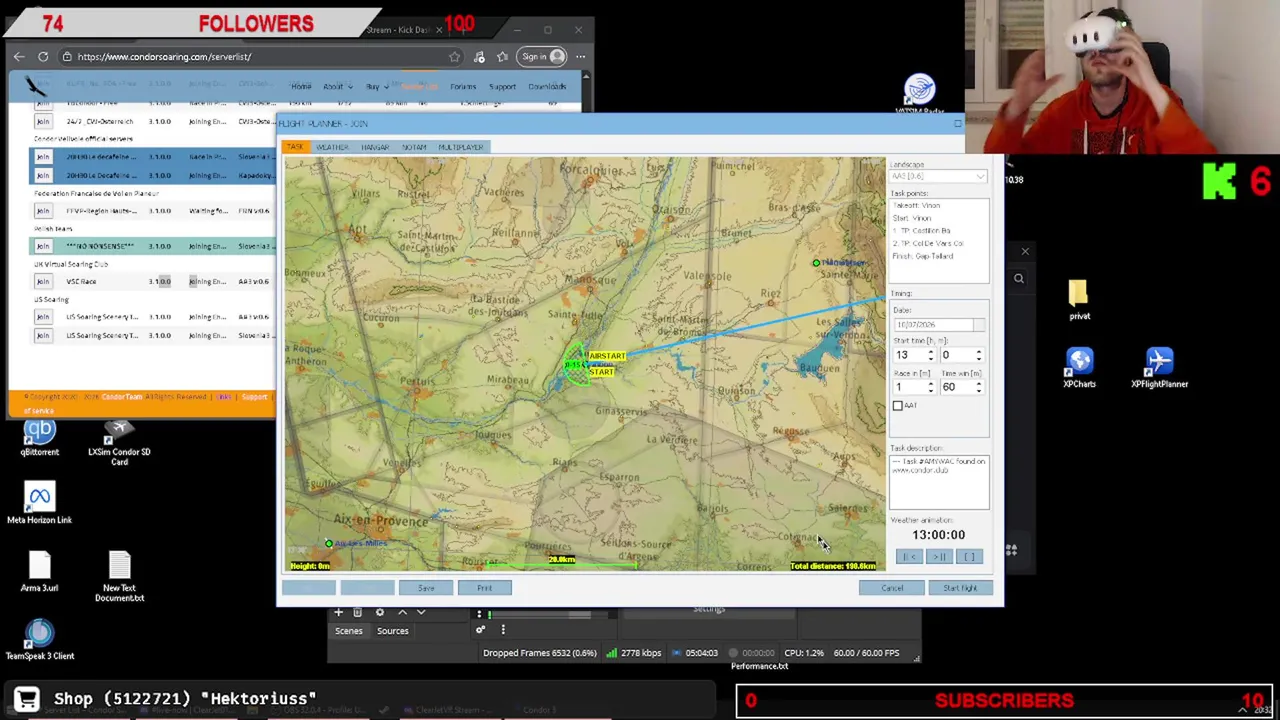Open the browser more options menu
Image resolution: width=1280 pixels, height=720 pixels.
581,57
